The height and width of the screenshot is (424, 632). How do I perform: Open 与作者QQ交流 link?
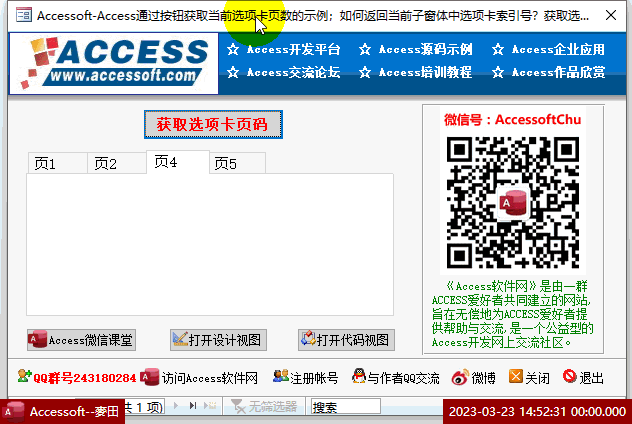pyautogui.click(x=403, y=378)
